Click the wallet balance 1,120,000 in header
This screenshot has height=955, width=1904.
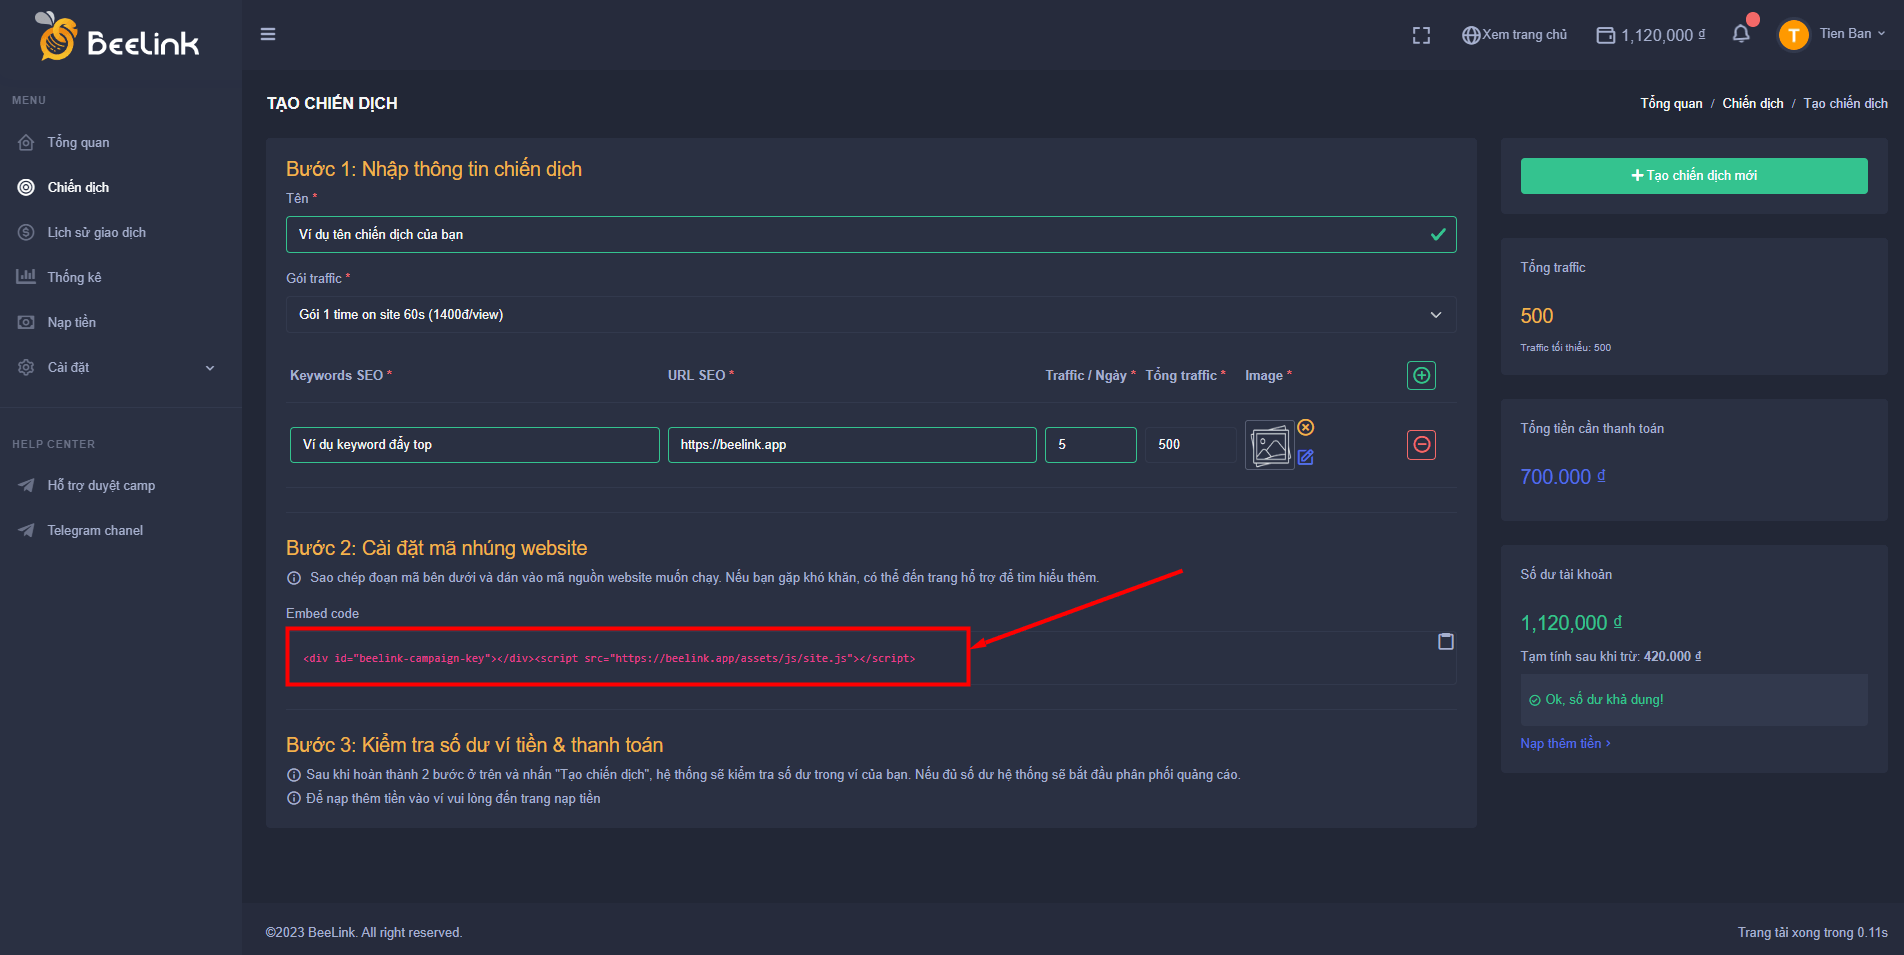[x=1651, y=35]
